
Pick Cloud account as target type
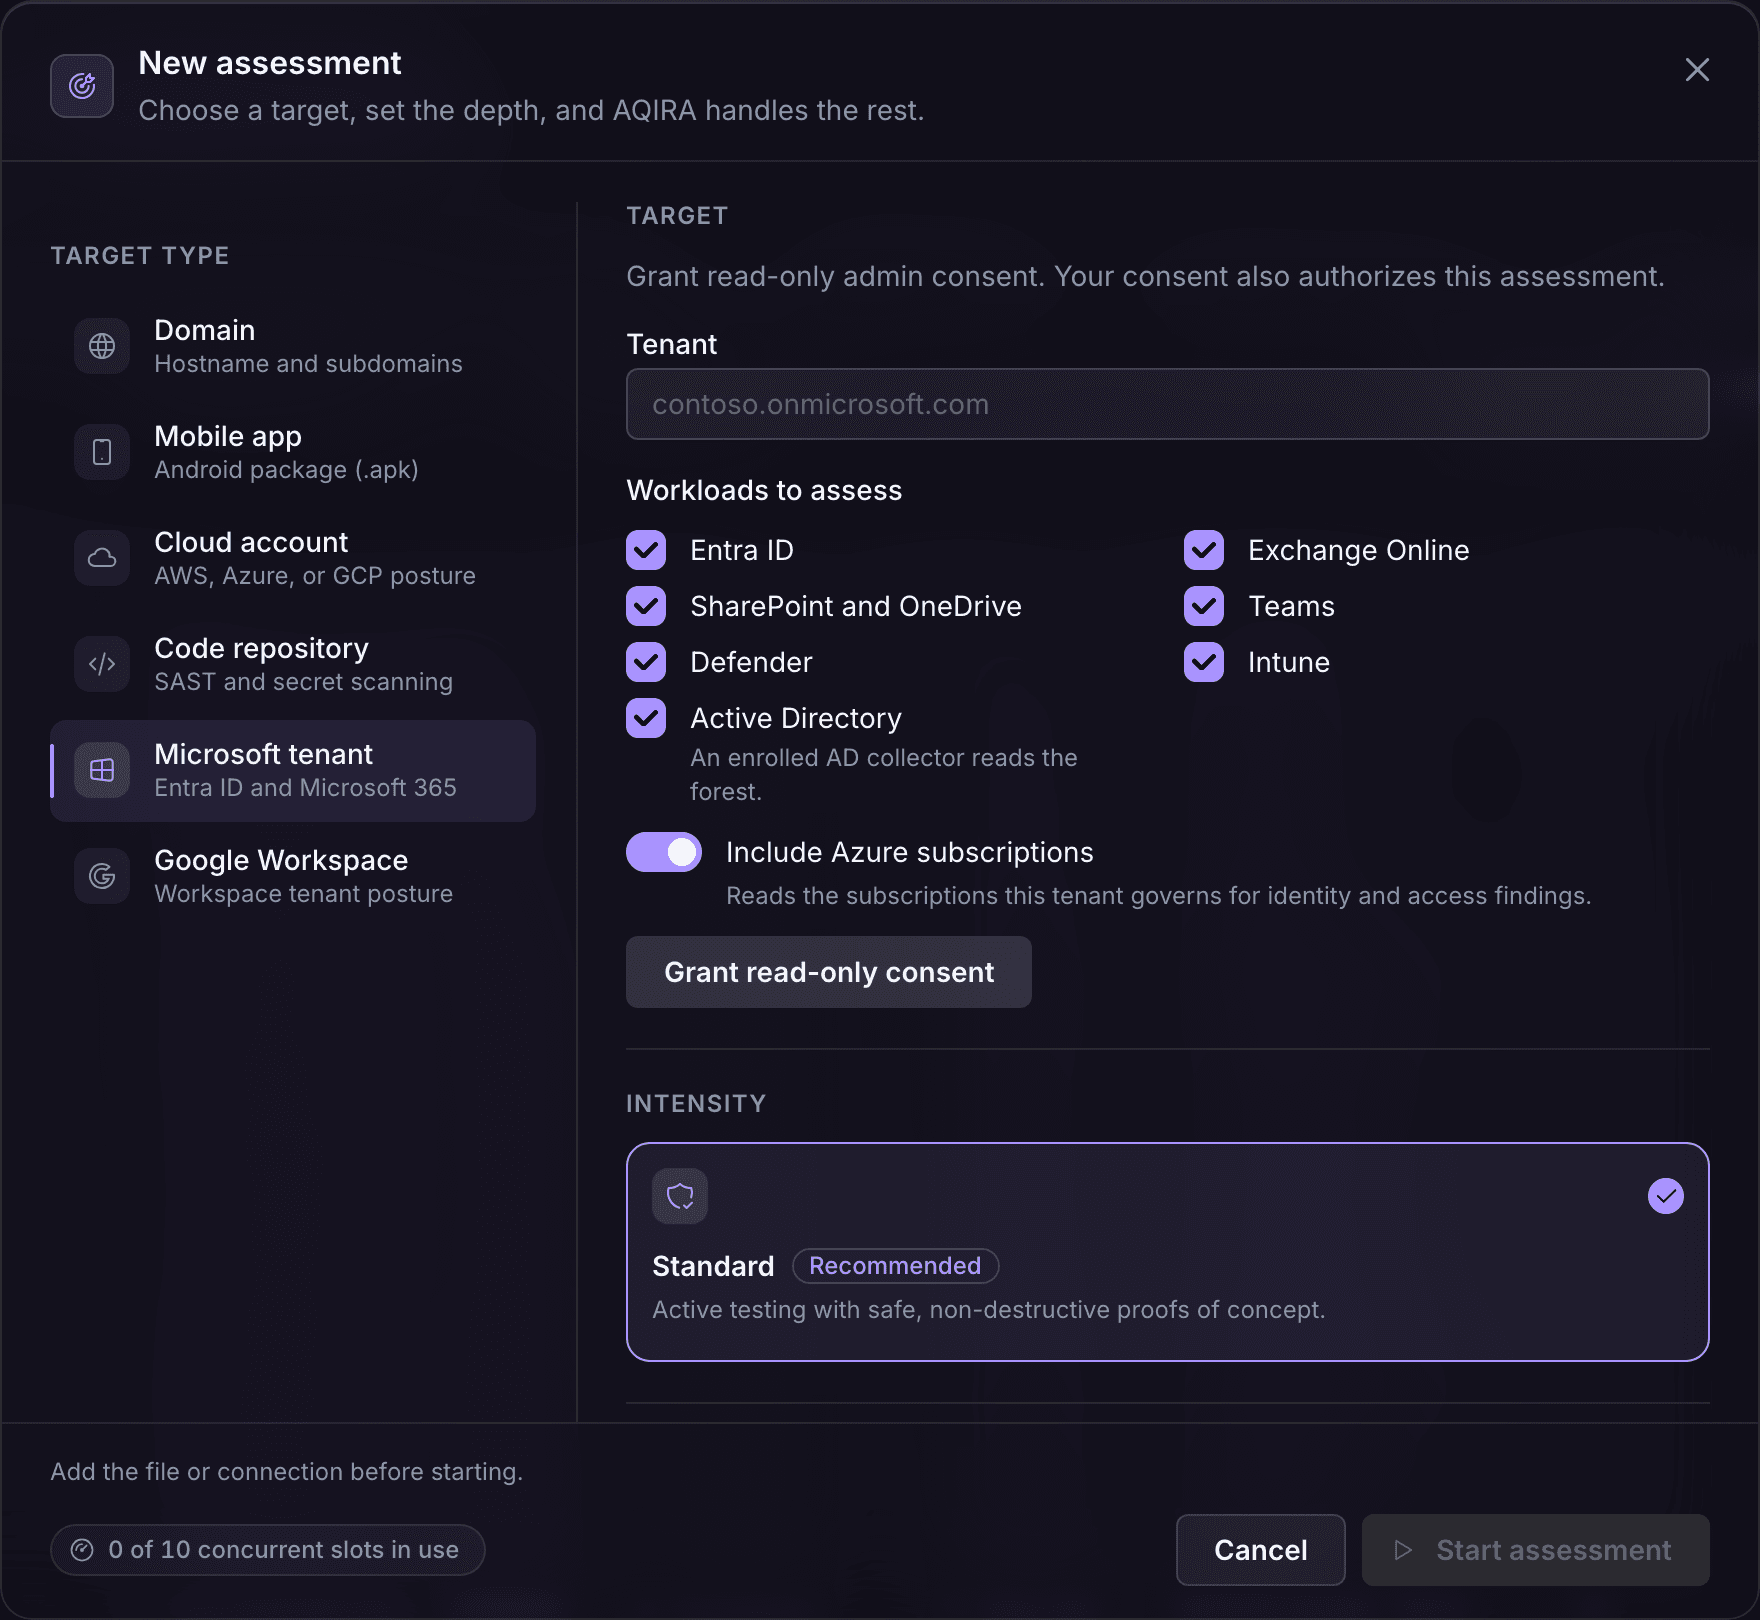pyautogui.click(x=293, y=558)
